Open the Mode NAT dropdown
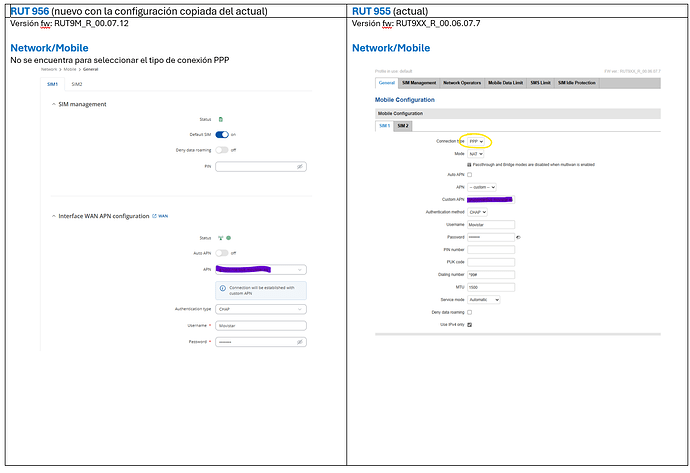Viewport: 690px width, 473px height. pos(476,154)
